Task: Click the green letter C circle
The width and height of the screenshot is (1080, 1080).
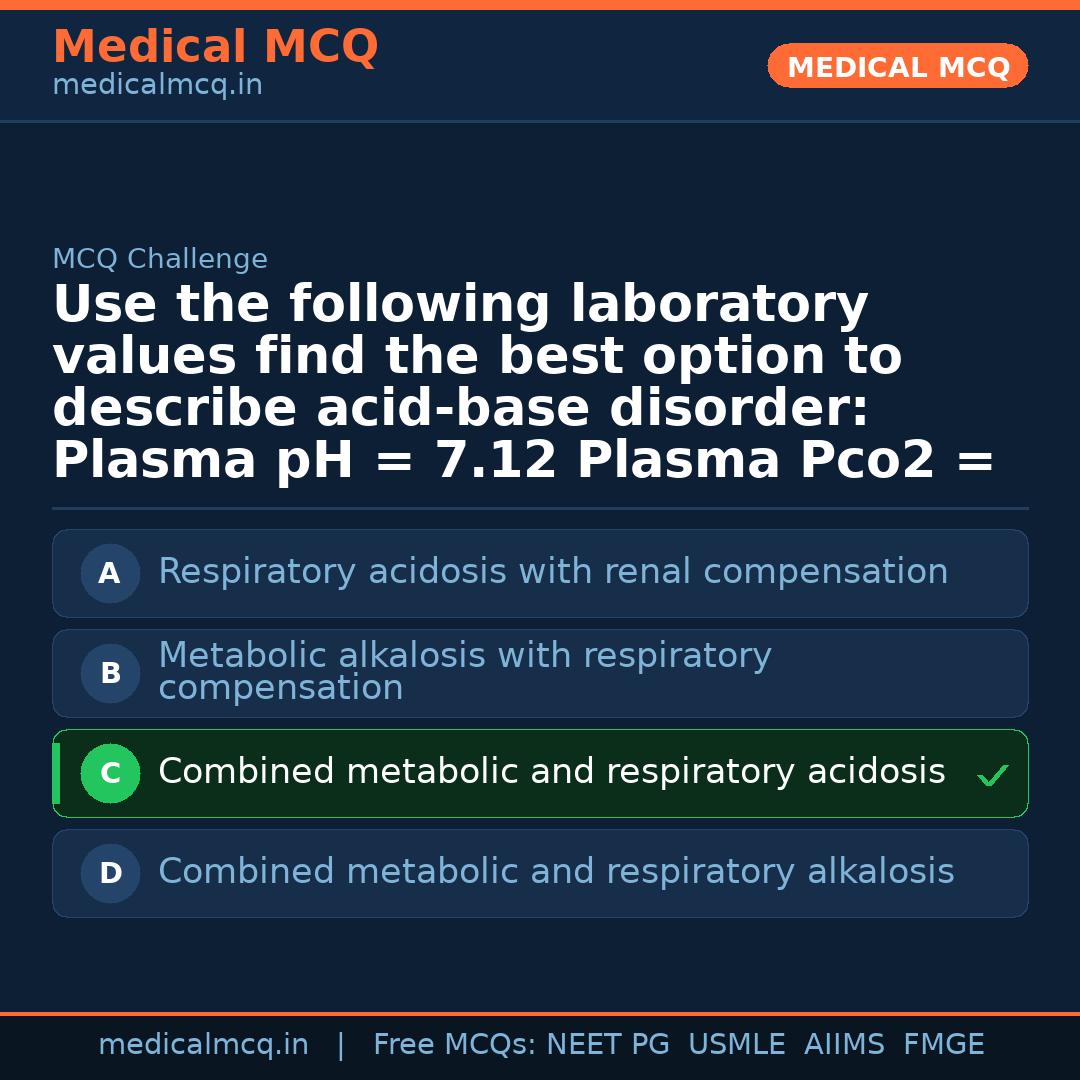Action: [x=110, y=774]
